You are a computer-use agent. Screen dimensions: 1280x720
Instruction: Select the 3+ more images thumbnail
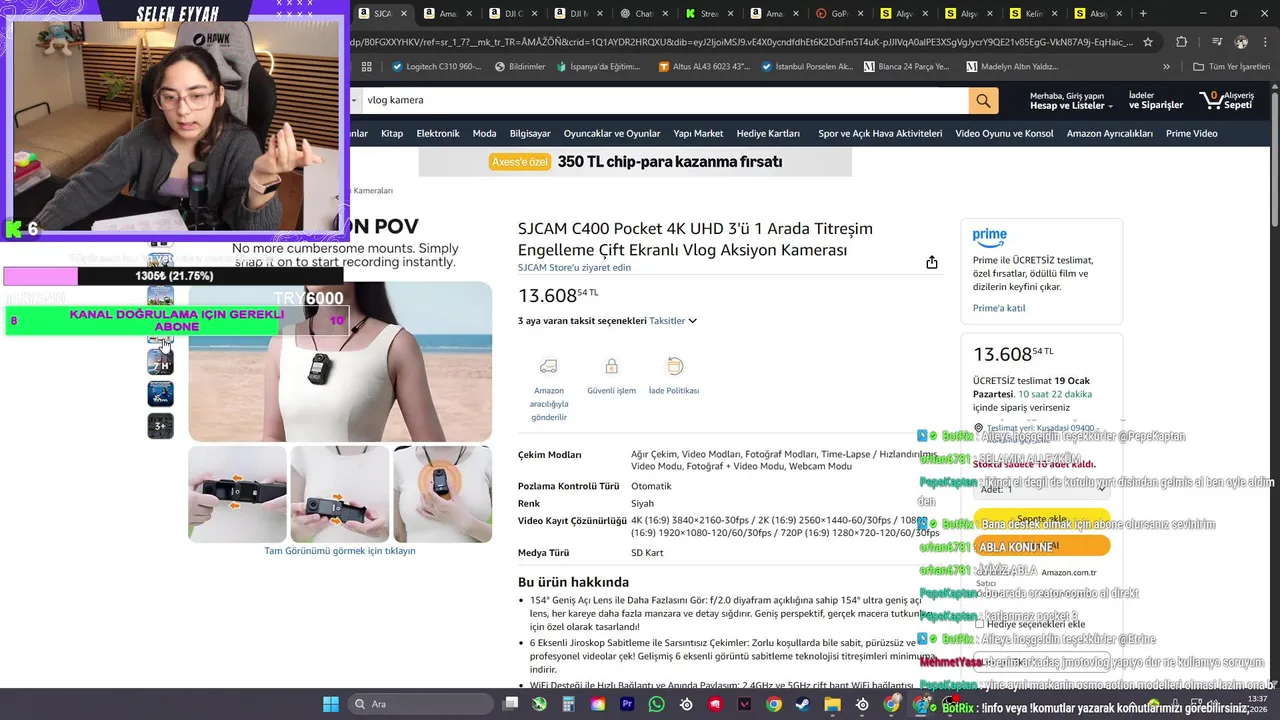click(160, 425)
